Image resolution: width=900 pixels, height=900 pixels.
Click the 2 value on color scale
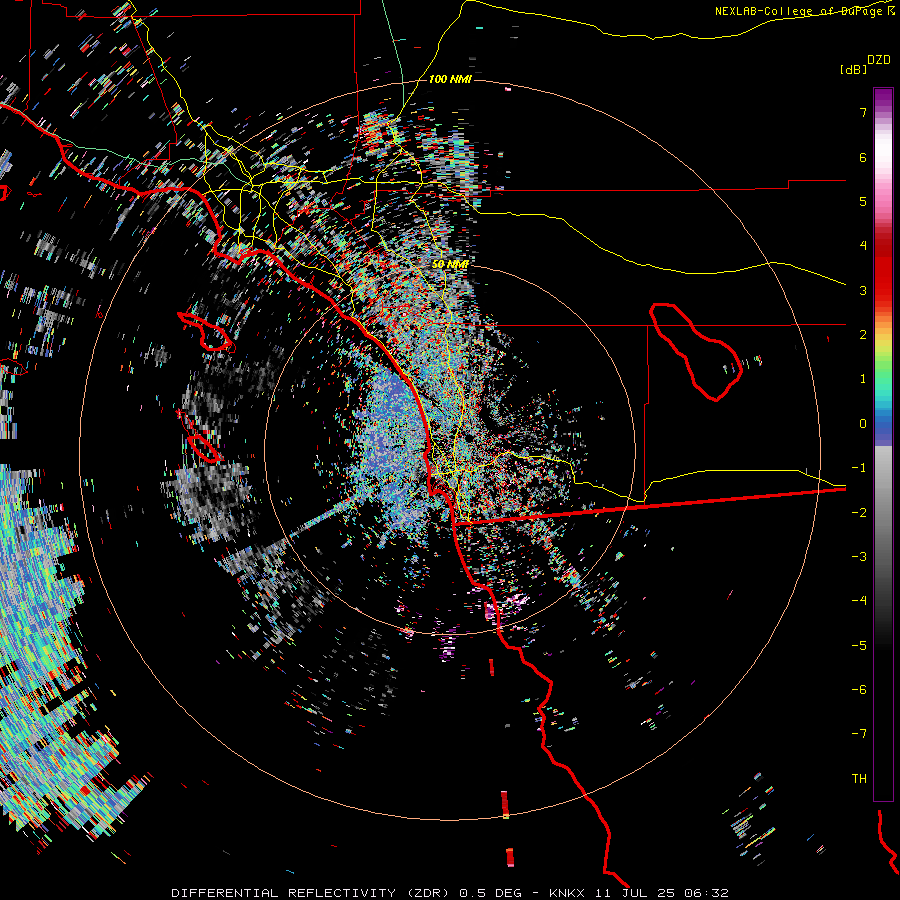tap(863, 335)
